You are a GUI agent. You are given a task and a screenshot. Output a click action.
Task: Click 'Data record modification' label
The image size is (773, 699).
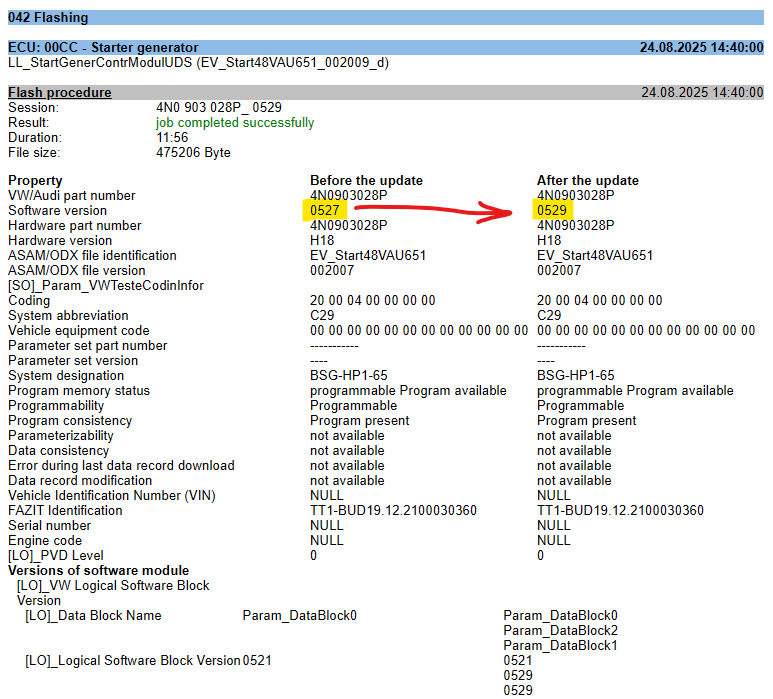(x=80, y=480)
